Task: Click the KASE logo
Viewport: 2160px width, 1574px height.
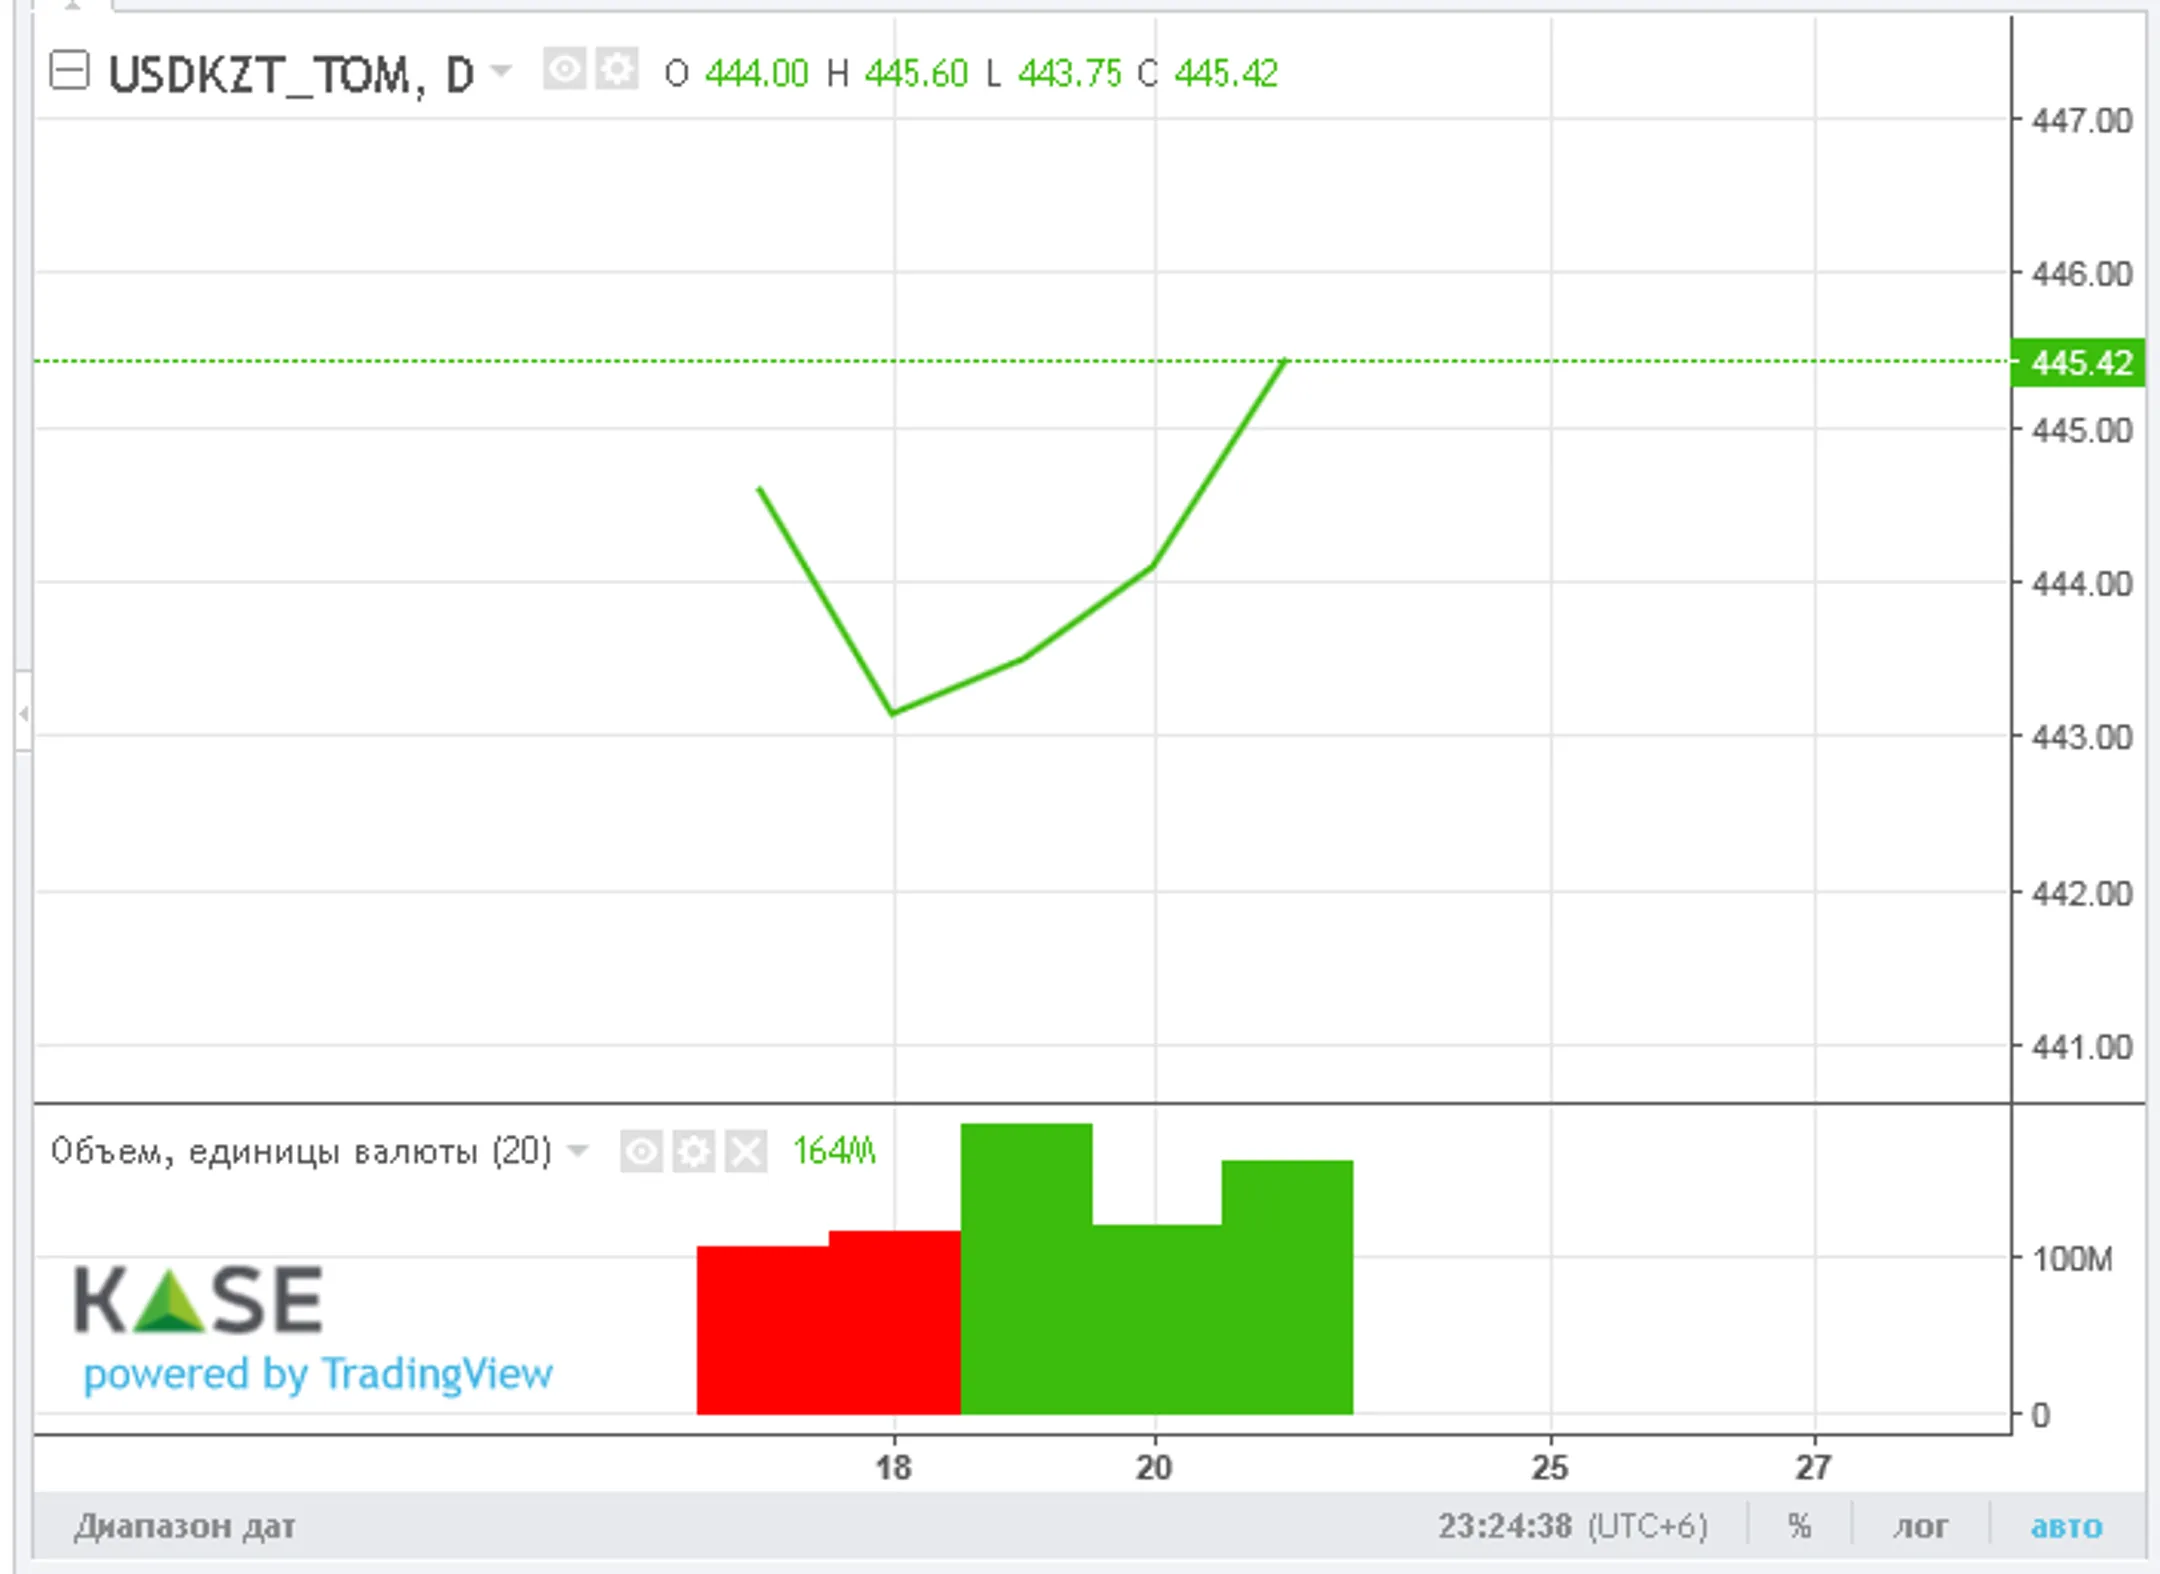Action: 198,1300
